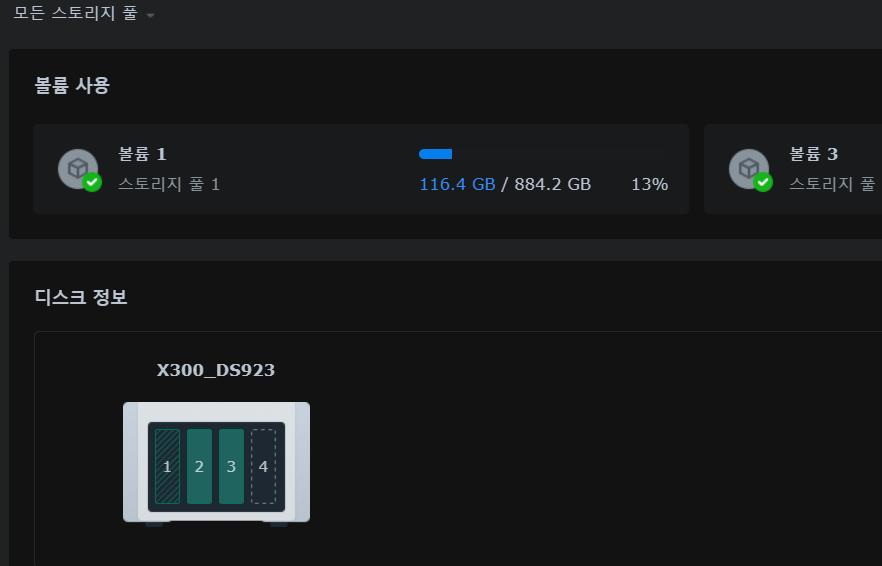Screen dimensions: 882x566
Task: Select disk slot 3 on the NAS
Action: pyautogui.click(x=231, y=466)
